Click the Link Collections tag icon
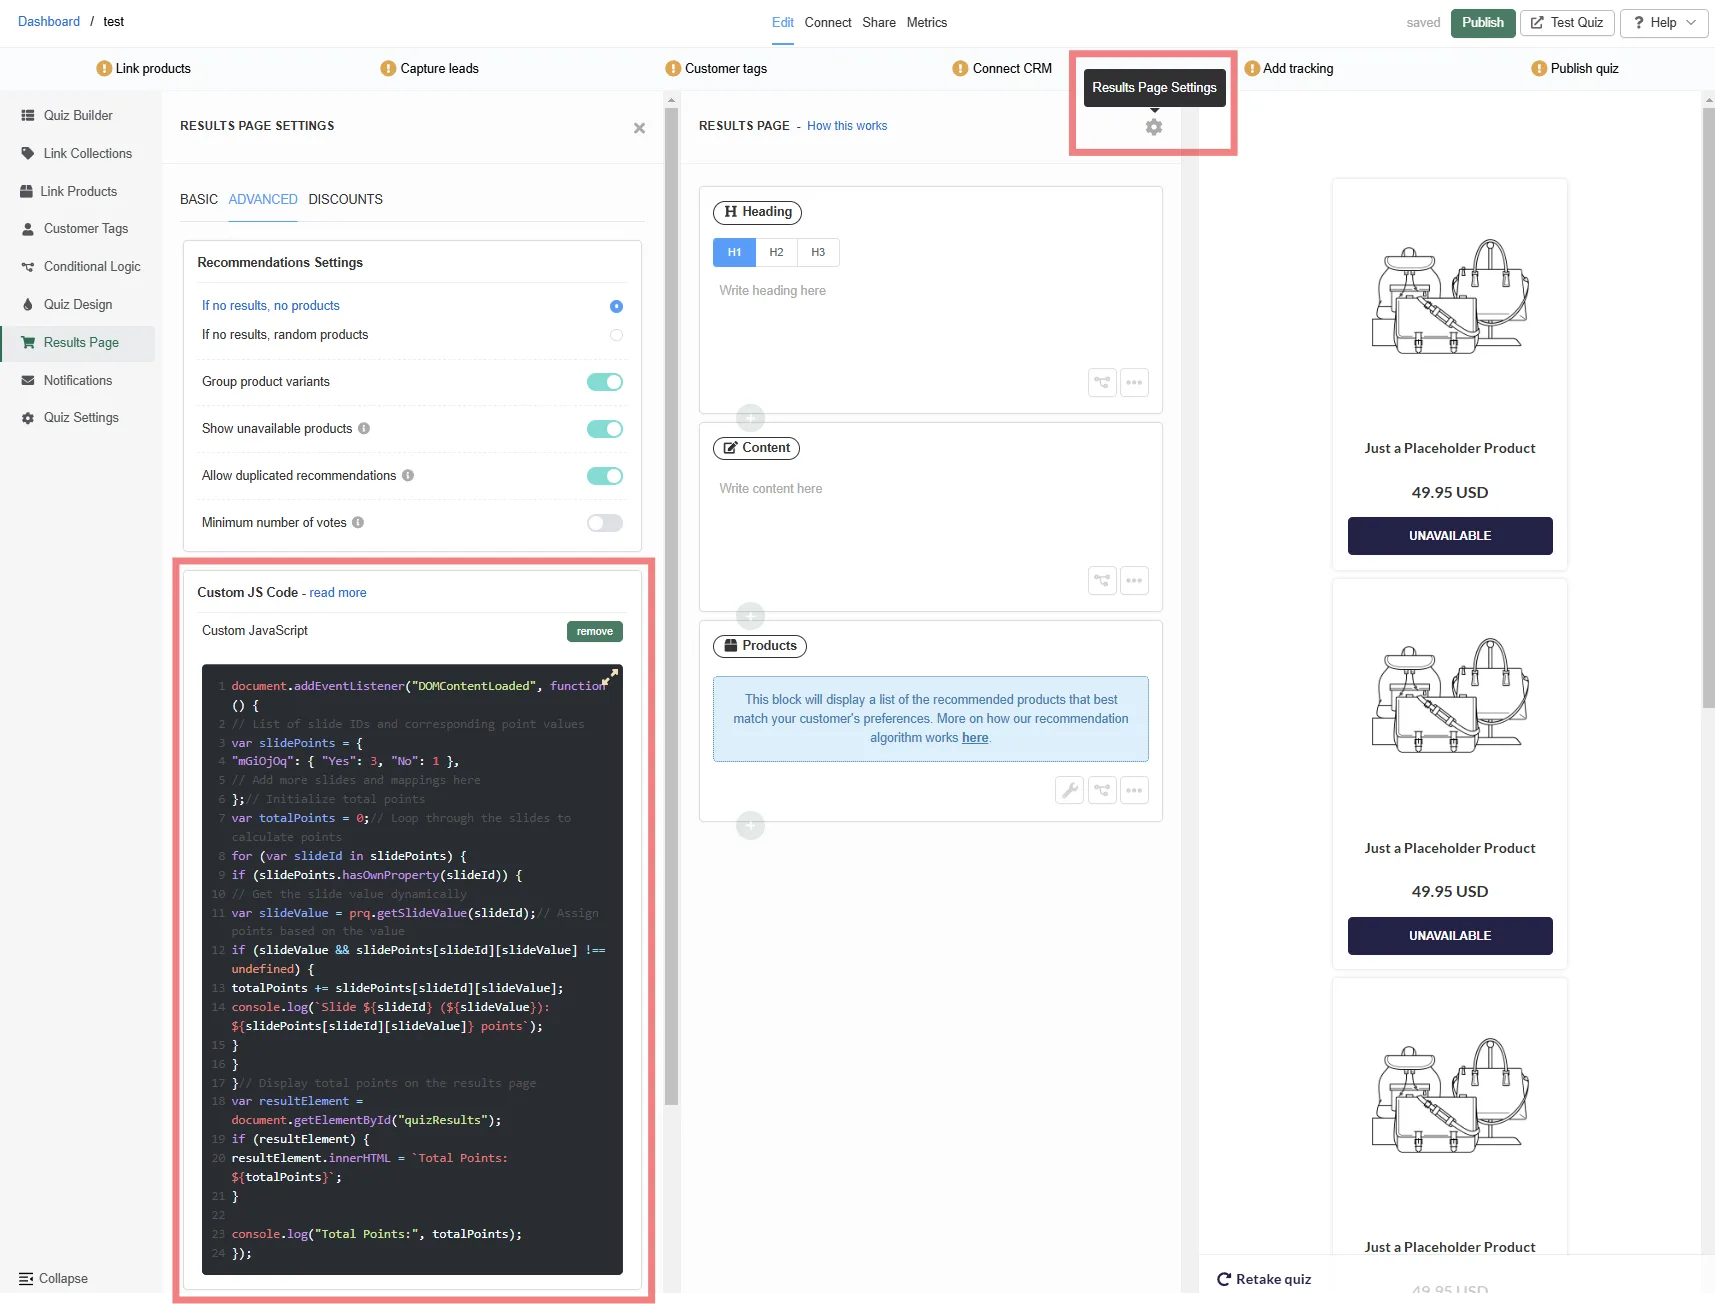1715x1304 pixels. [28, 153]
